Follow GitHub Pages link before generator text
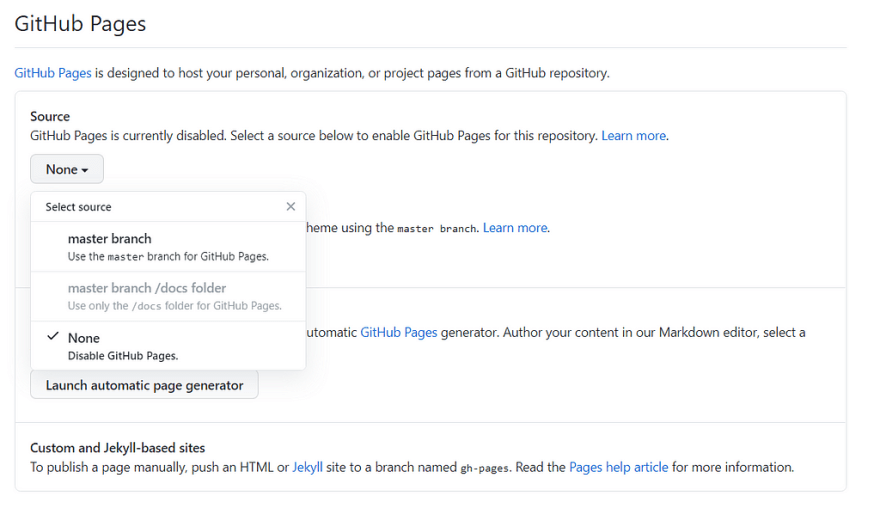880x527 pixels. coord(398,332)
